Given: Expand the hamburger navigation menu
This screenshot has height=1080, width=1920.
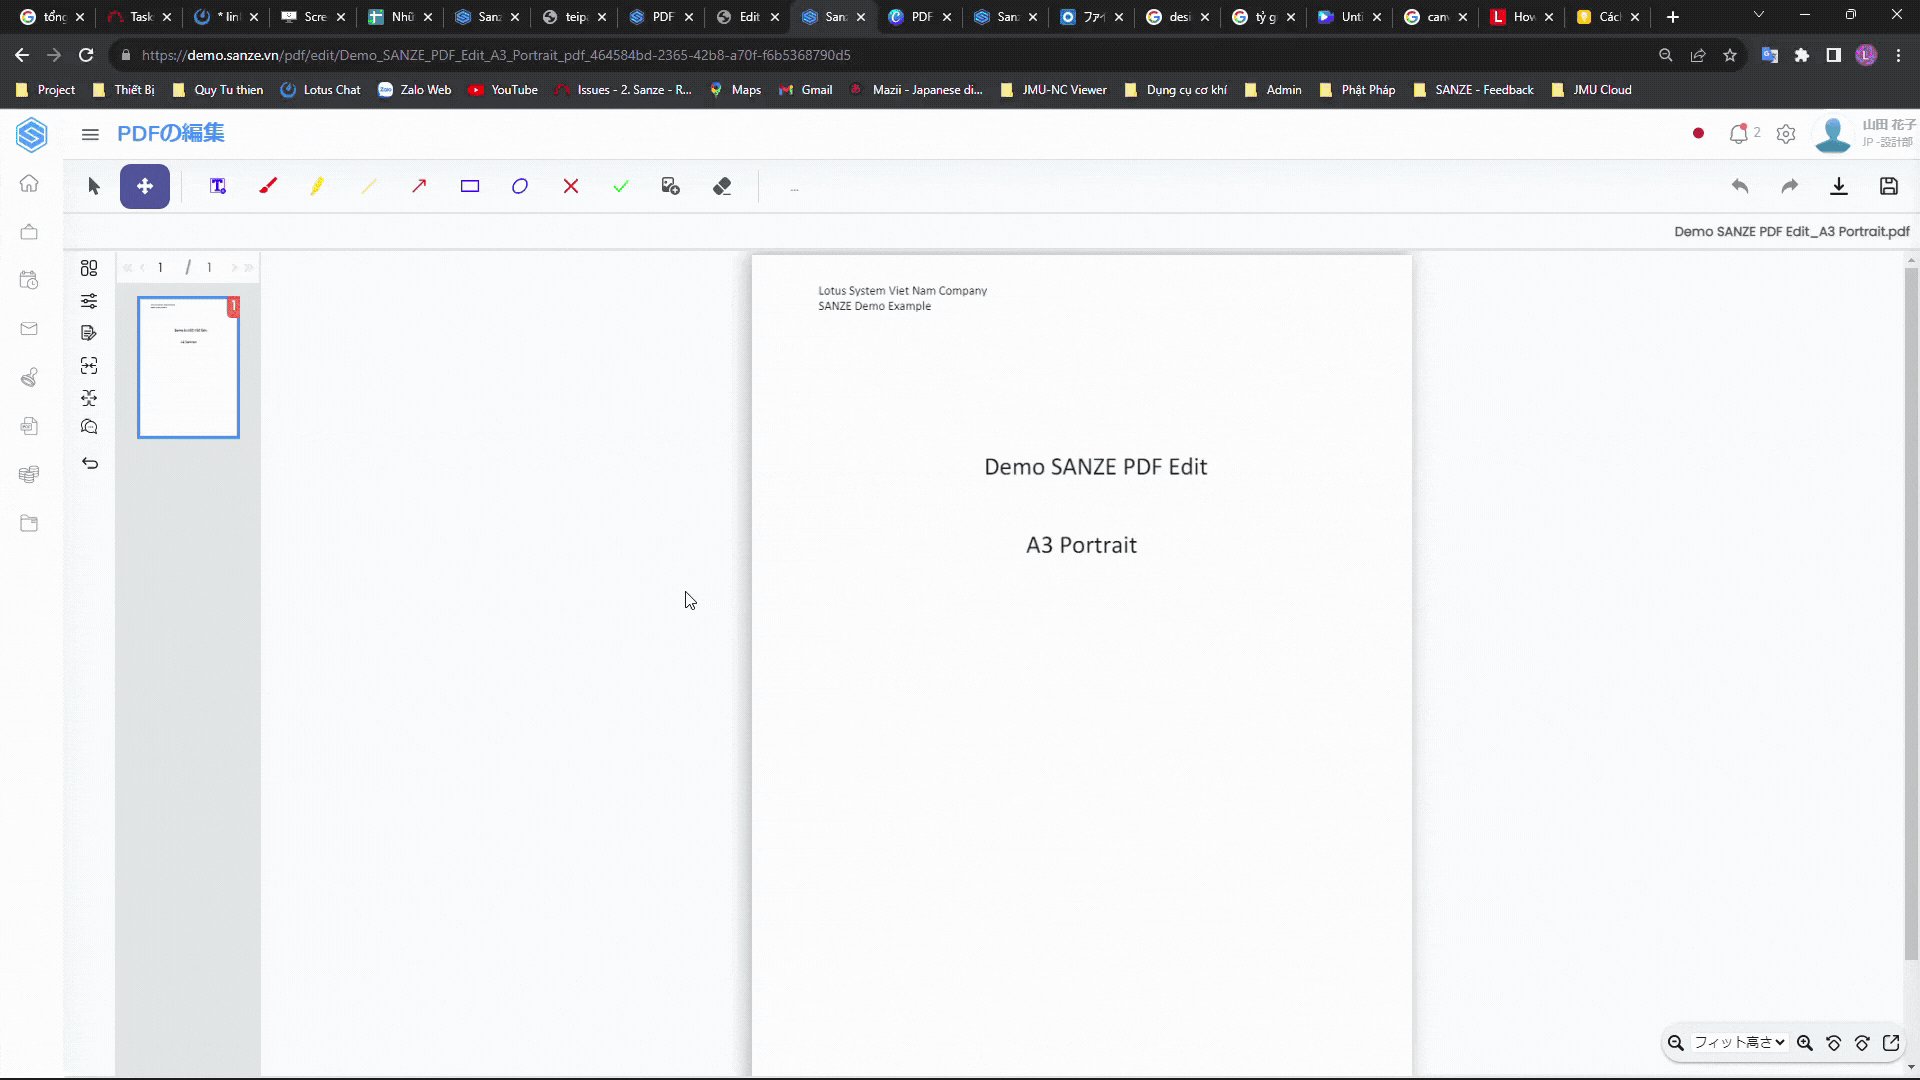Looking at the screenshot, I should (x=90, y=134).
